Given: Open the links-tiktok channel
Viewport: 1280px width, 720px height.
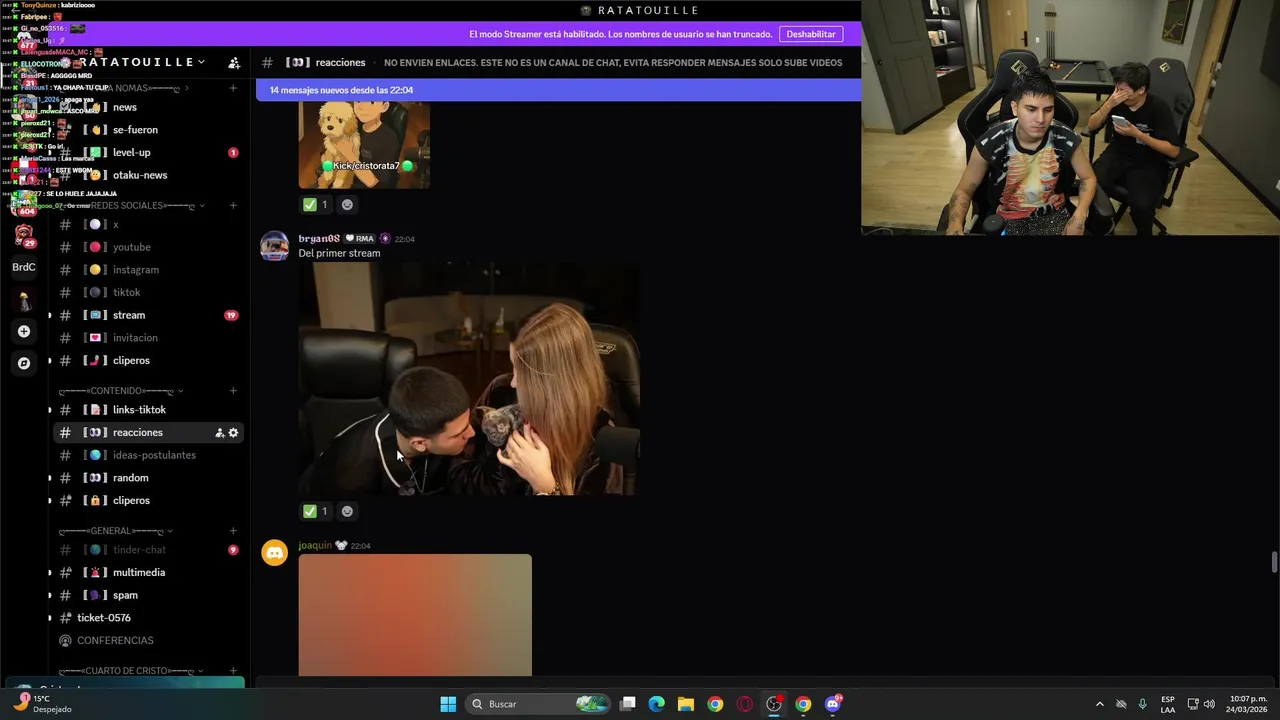Looking at the screenshot, I should click(147, 410).
